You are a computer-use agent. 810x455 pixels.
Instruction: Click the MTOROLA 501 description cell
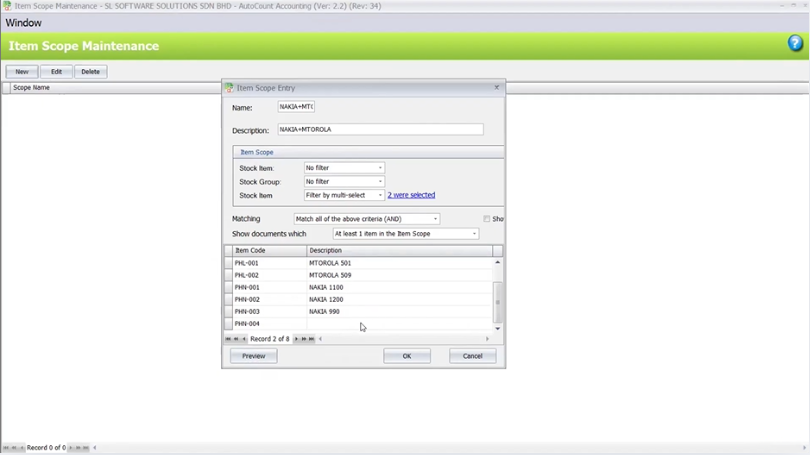[x=399, y=263]
